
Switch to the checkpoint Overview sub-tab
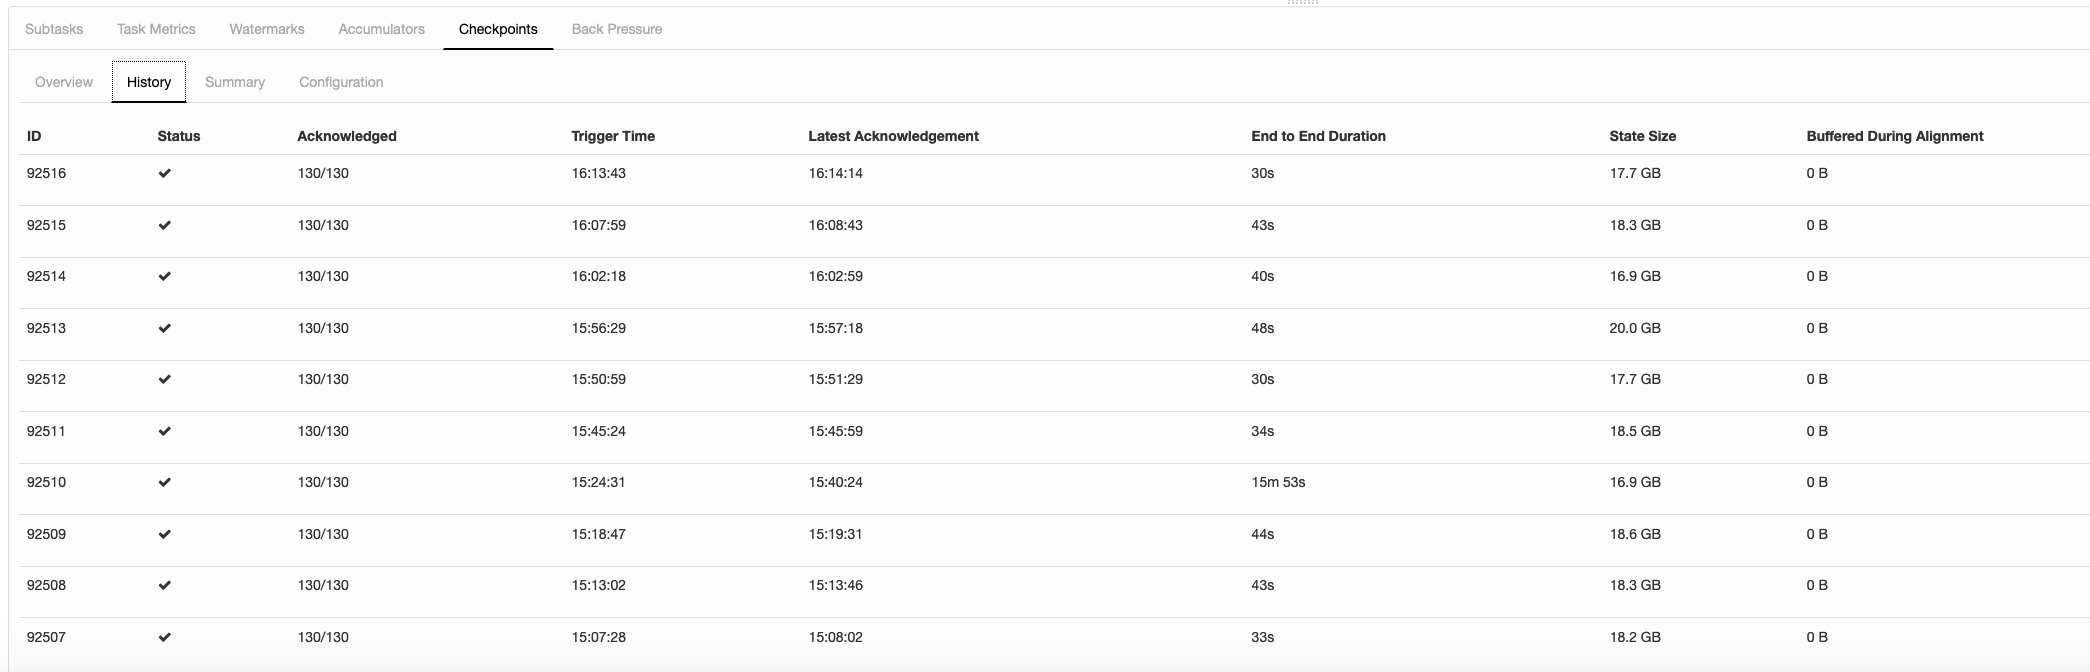[x=64, y=82]
